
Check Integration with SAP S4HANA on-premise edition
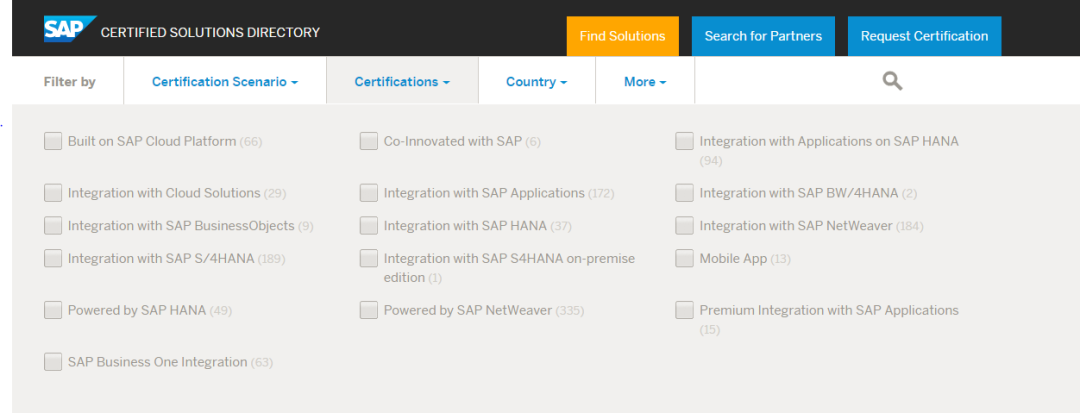coord(368,258)
